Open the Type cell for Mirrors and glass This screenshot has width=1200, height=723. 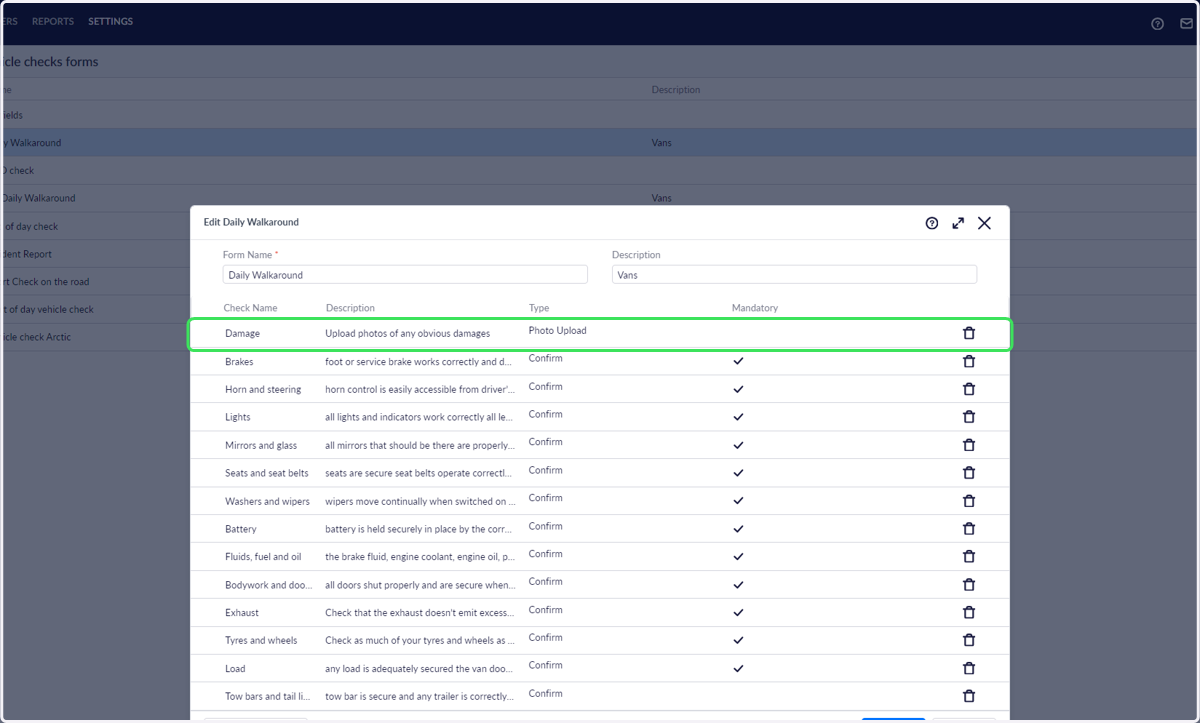pos(546,442)
